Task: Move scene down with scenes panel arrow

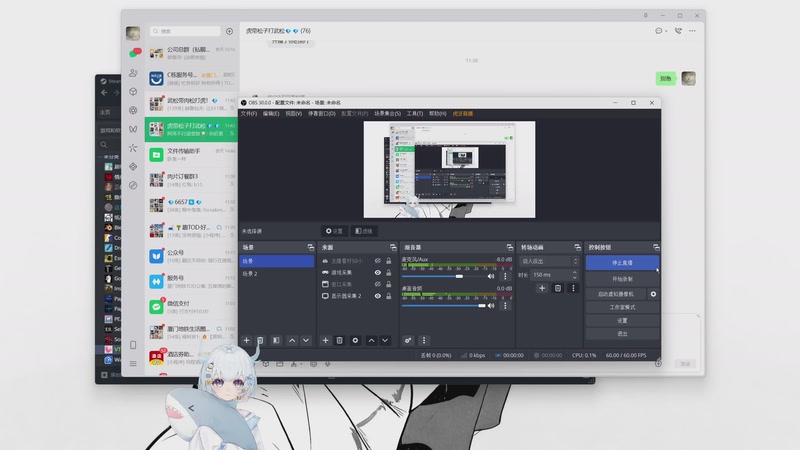Action: click(306, 340)
